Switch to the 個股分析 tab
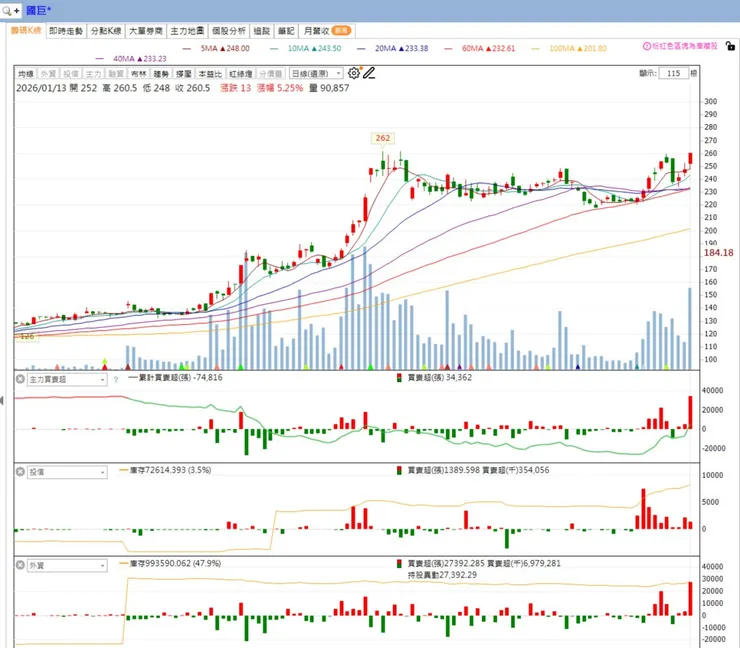Screen dimensions: 740x648 point(229,31)
